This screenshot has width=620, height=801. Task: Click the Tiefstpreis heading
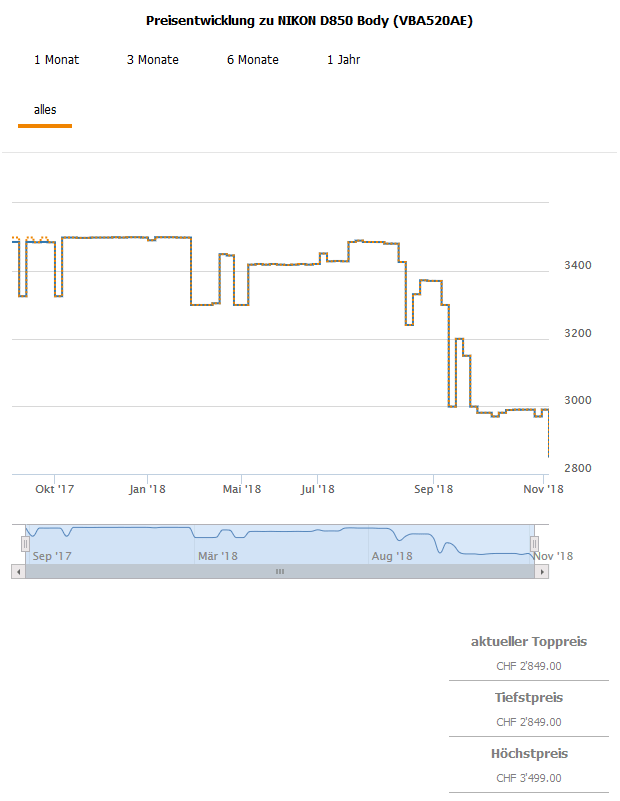(x=529, y=698)
